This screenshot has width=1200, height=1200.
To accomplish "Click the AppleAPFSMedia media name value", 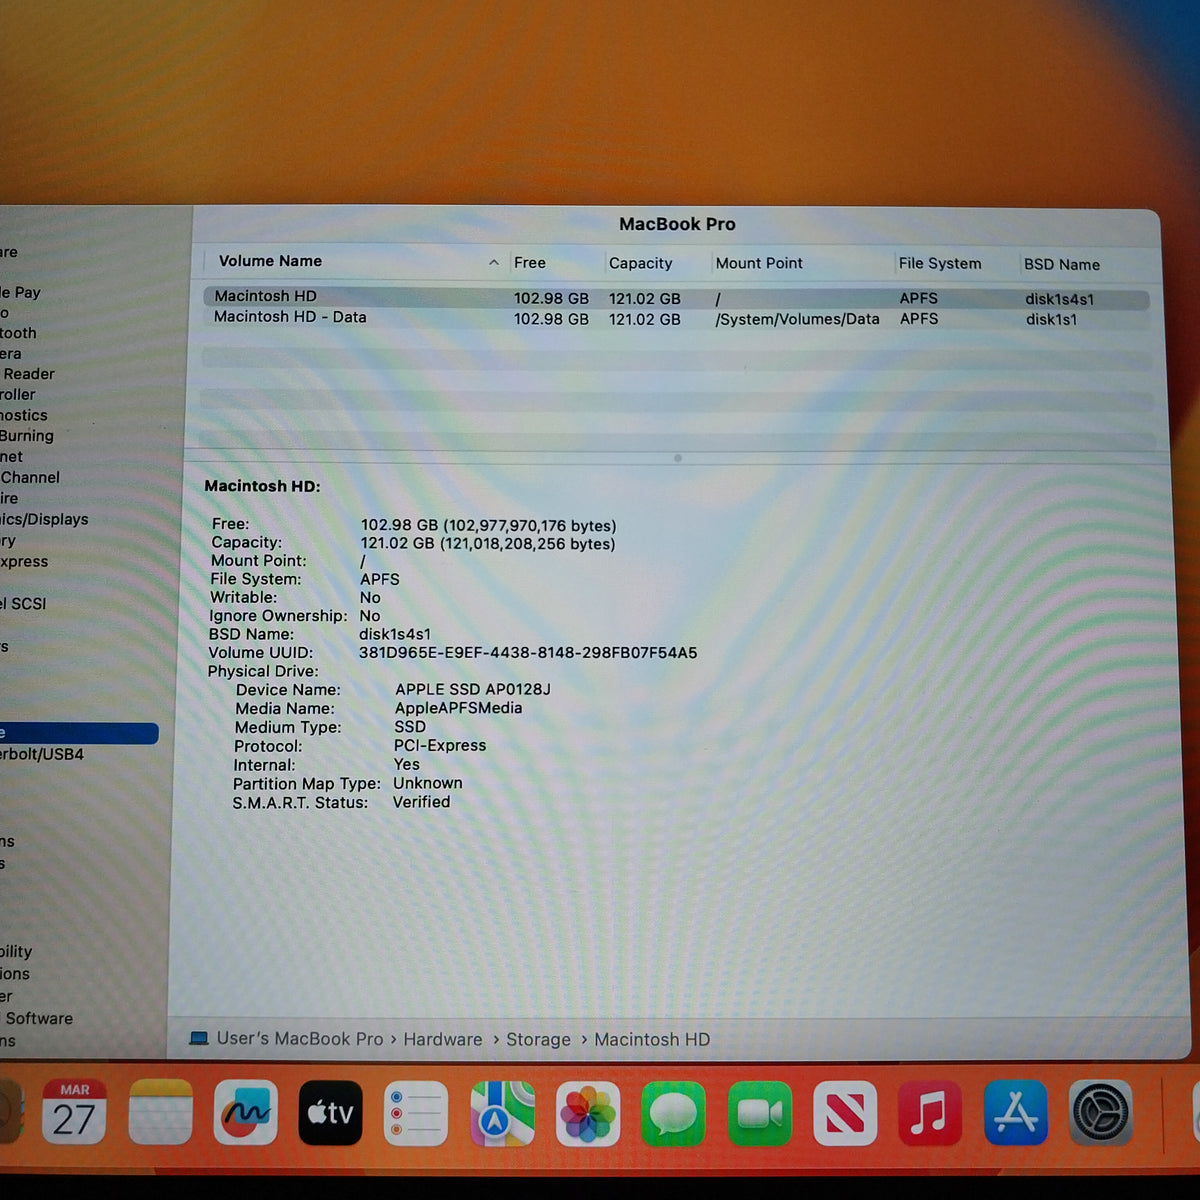I will click(458, 708).
